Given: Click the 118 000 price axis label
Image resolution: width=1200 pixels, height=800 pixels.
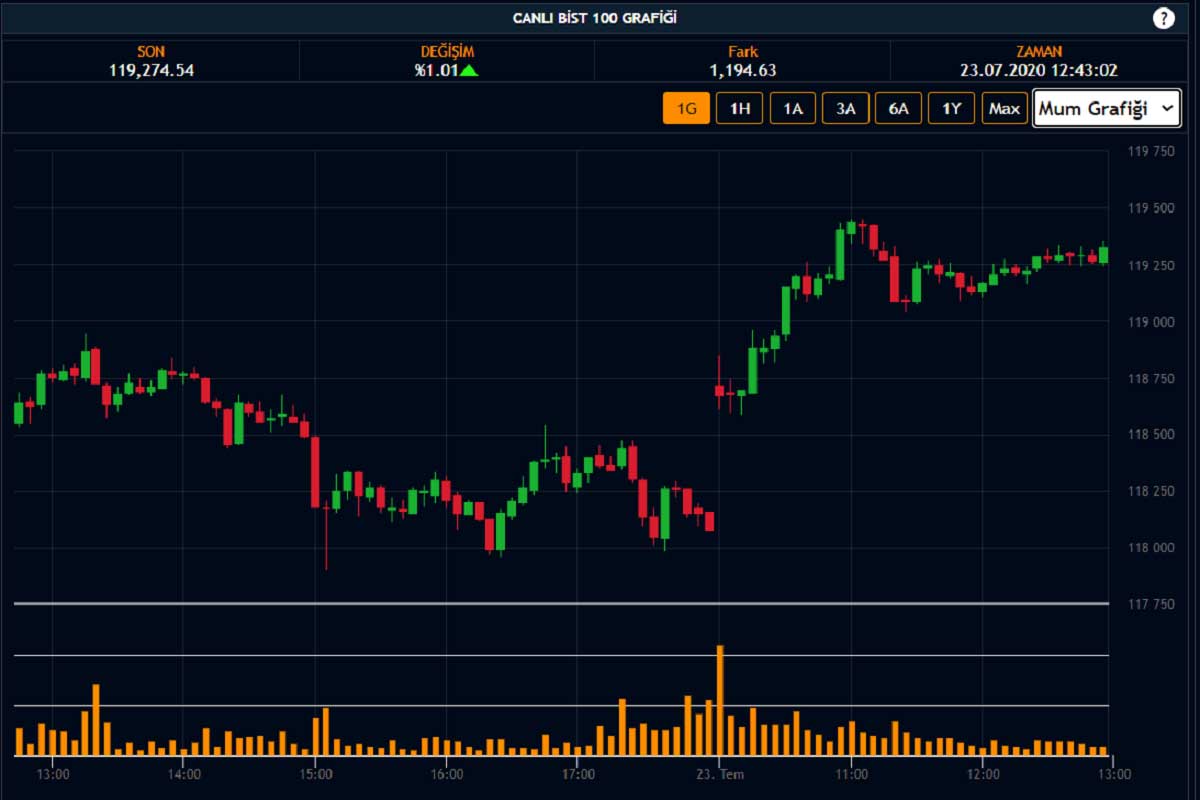Looking at the screenshot, I should (x=1150, y=548).
